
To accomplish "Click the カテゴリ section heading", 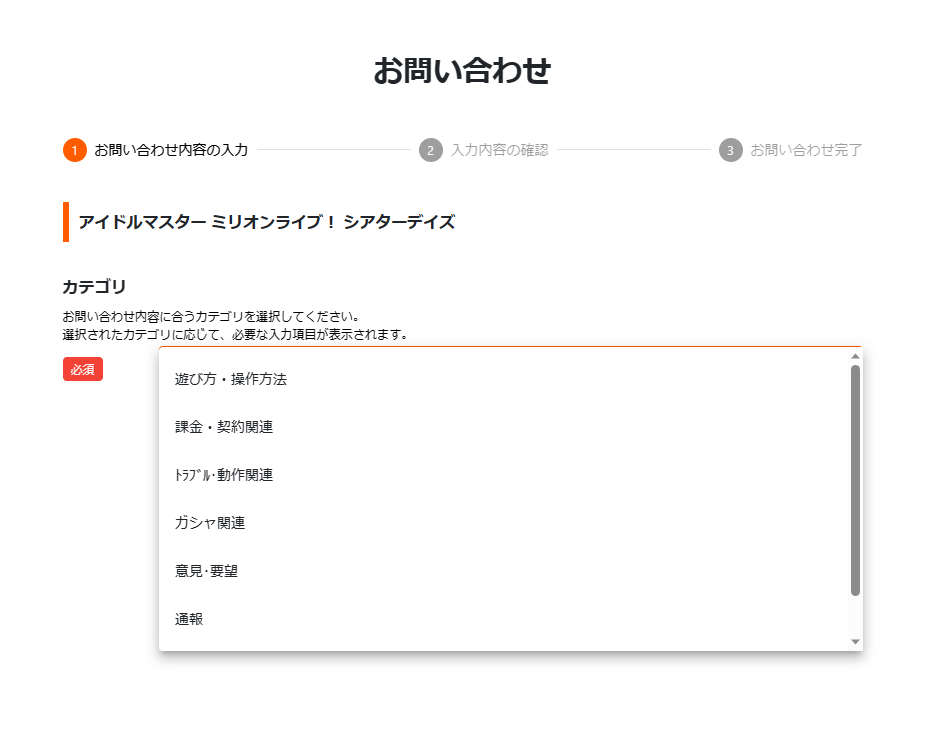I will coord(94,287).
